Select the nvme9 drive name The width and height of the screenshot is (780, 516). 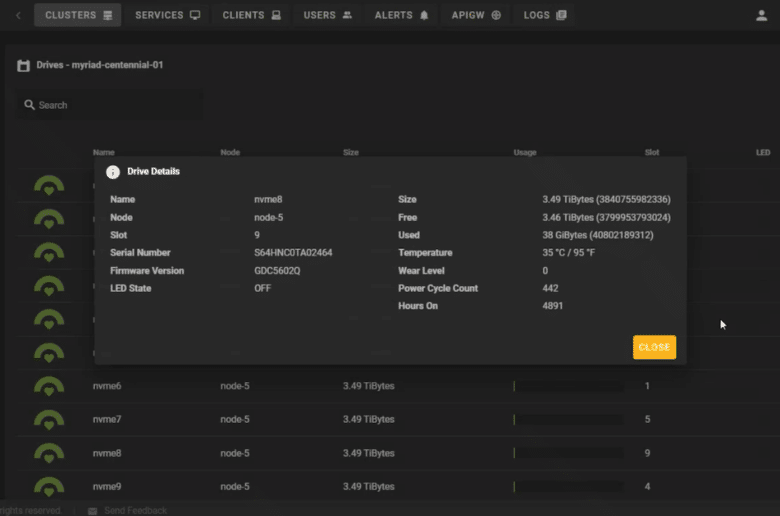point(107,487)
